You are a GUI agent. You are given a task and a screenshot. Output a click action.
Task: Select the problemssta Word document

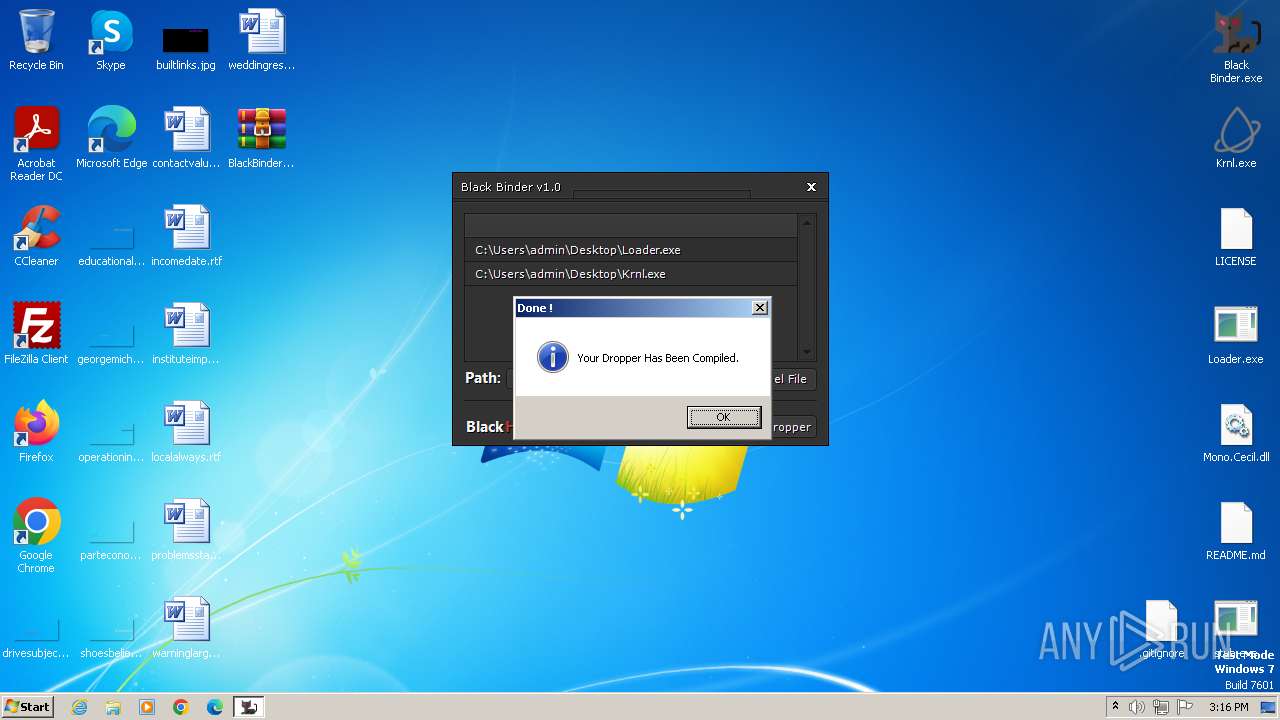186,530
